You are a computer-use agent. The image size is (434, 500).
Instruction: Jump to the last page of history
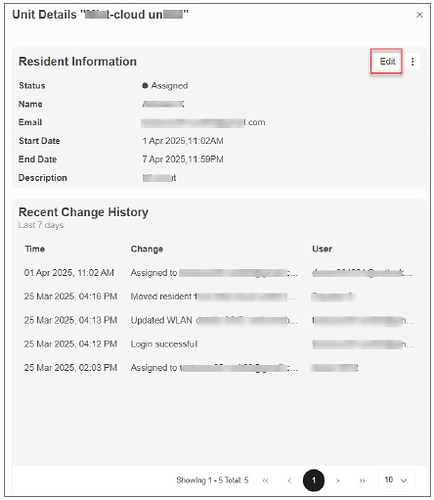362,480
